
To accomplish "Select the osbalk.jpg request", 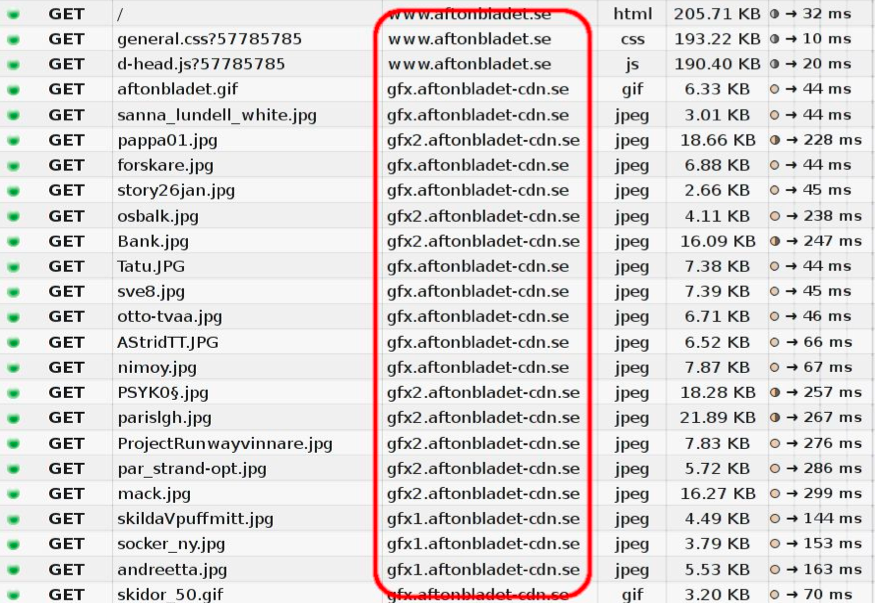I will (158, 216).
